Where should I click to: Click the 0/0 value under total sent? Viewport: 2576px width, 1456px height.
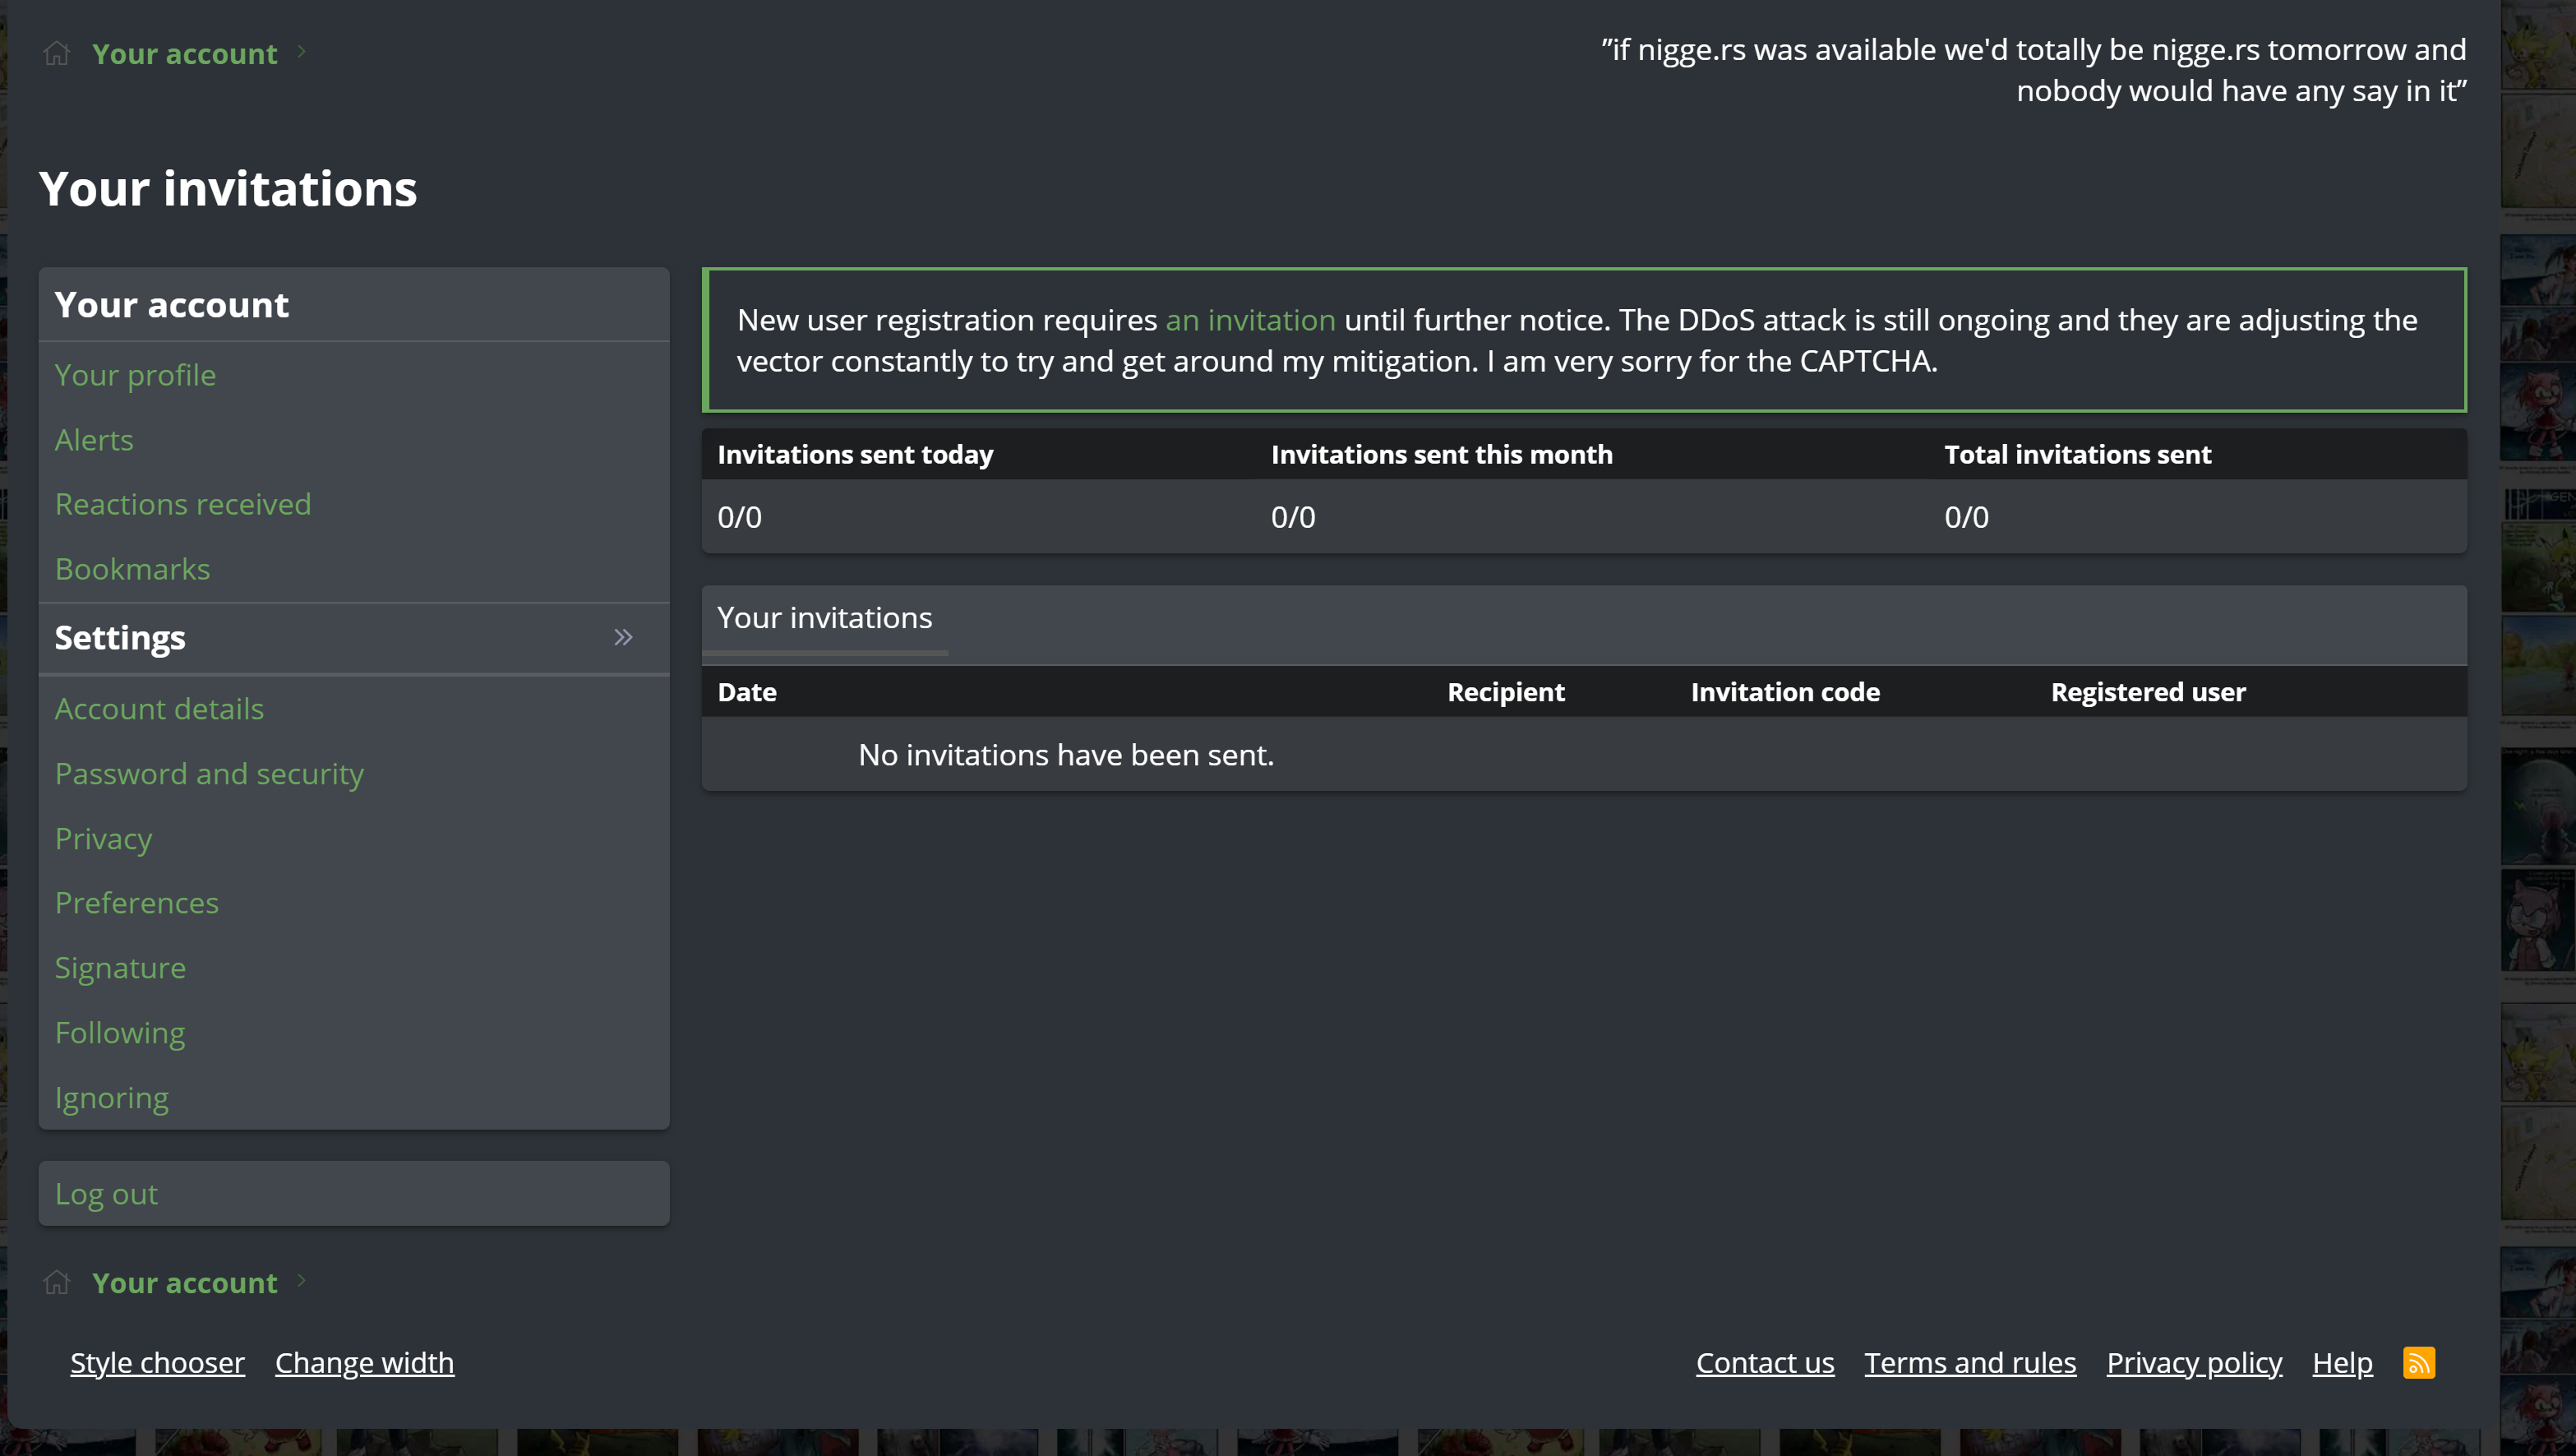[1966, 517]
